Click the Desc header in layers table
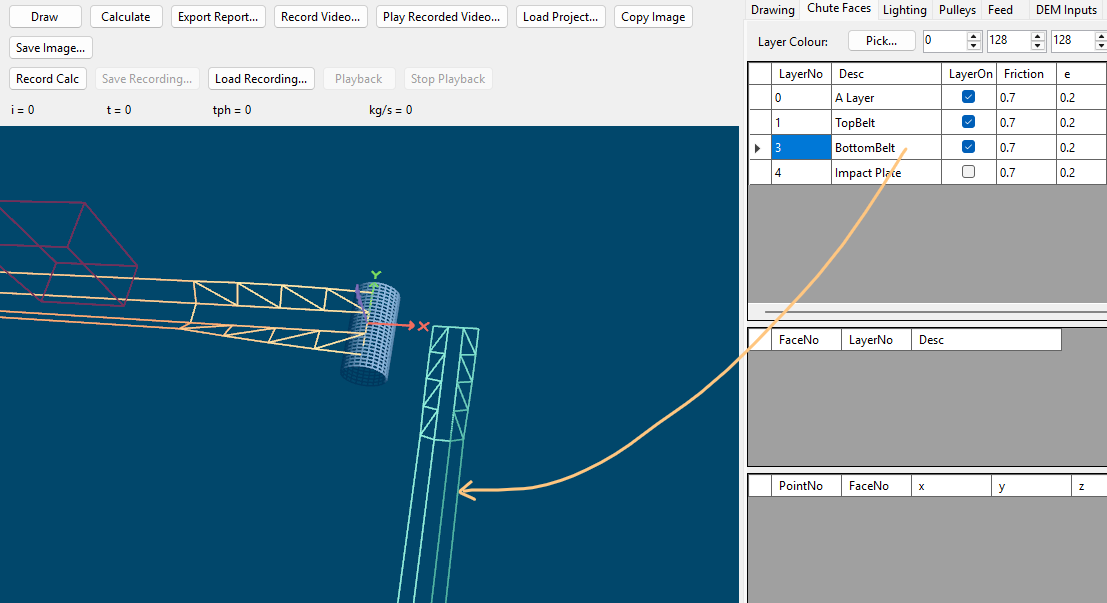The width and height of the screenshot is (1107, 603). pyautogui.click(x=886, y=73)
